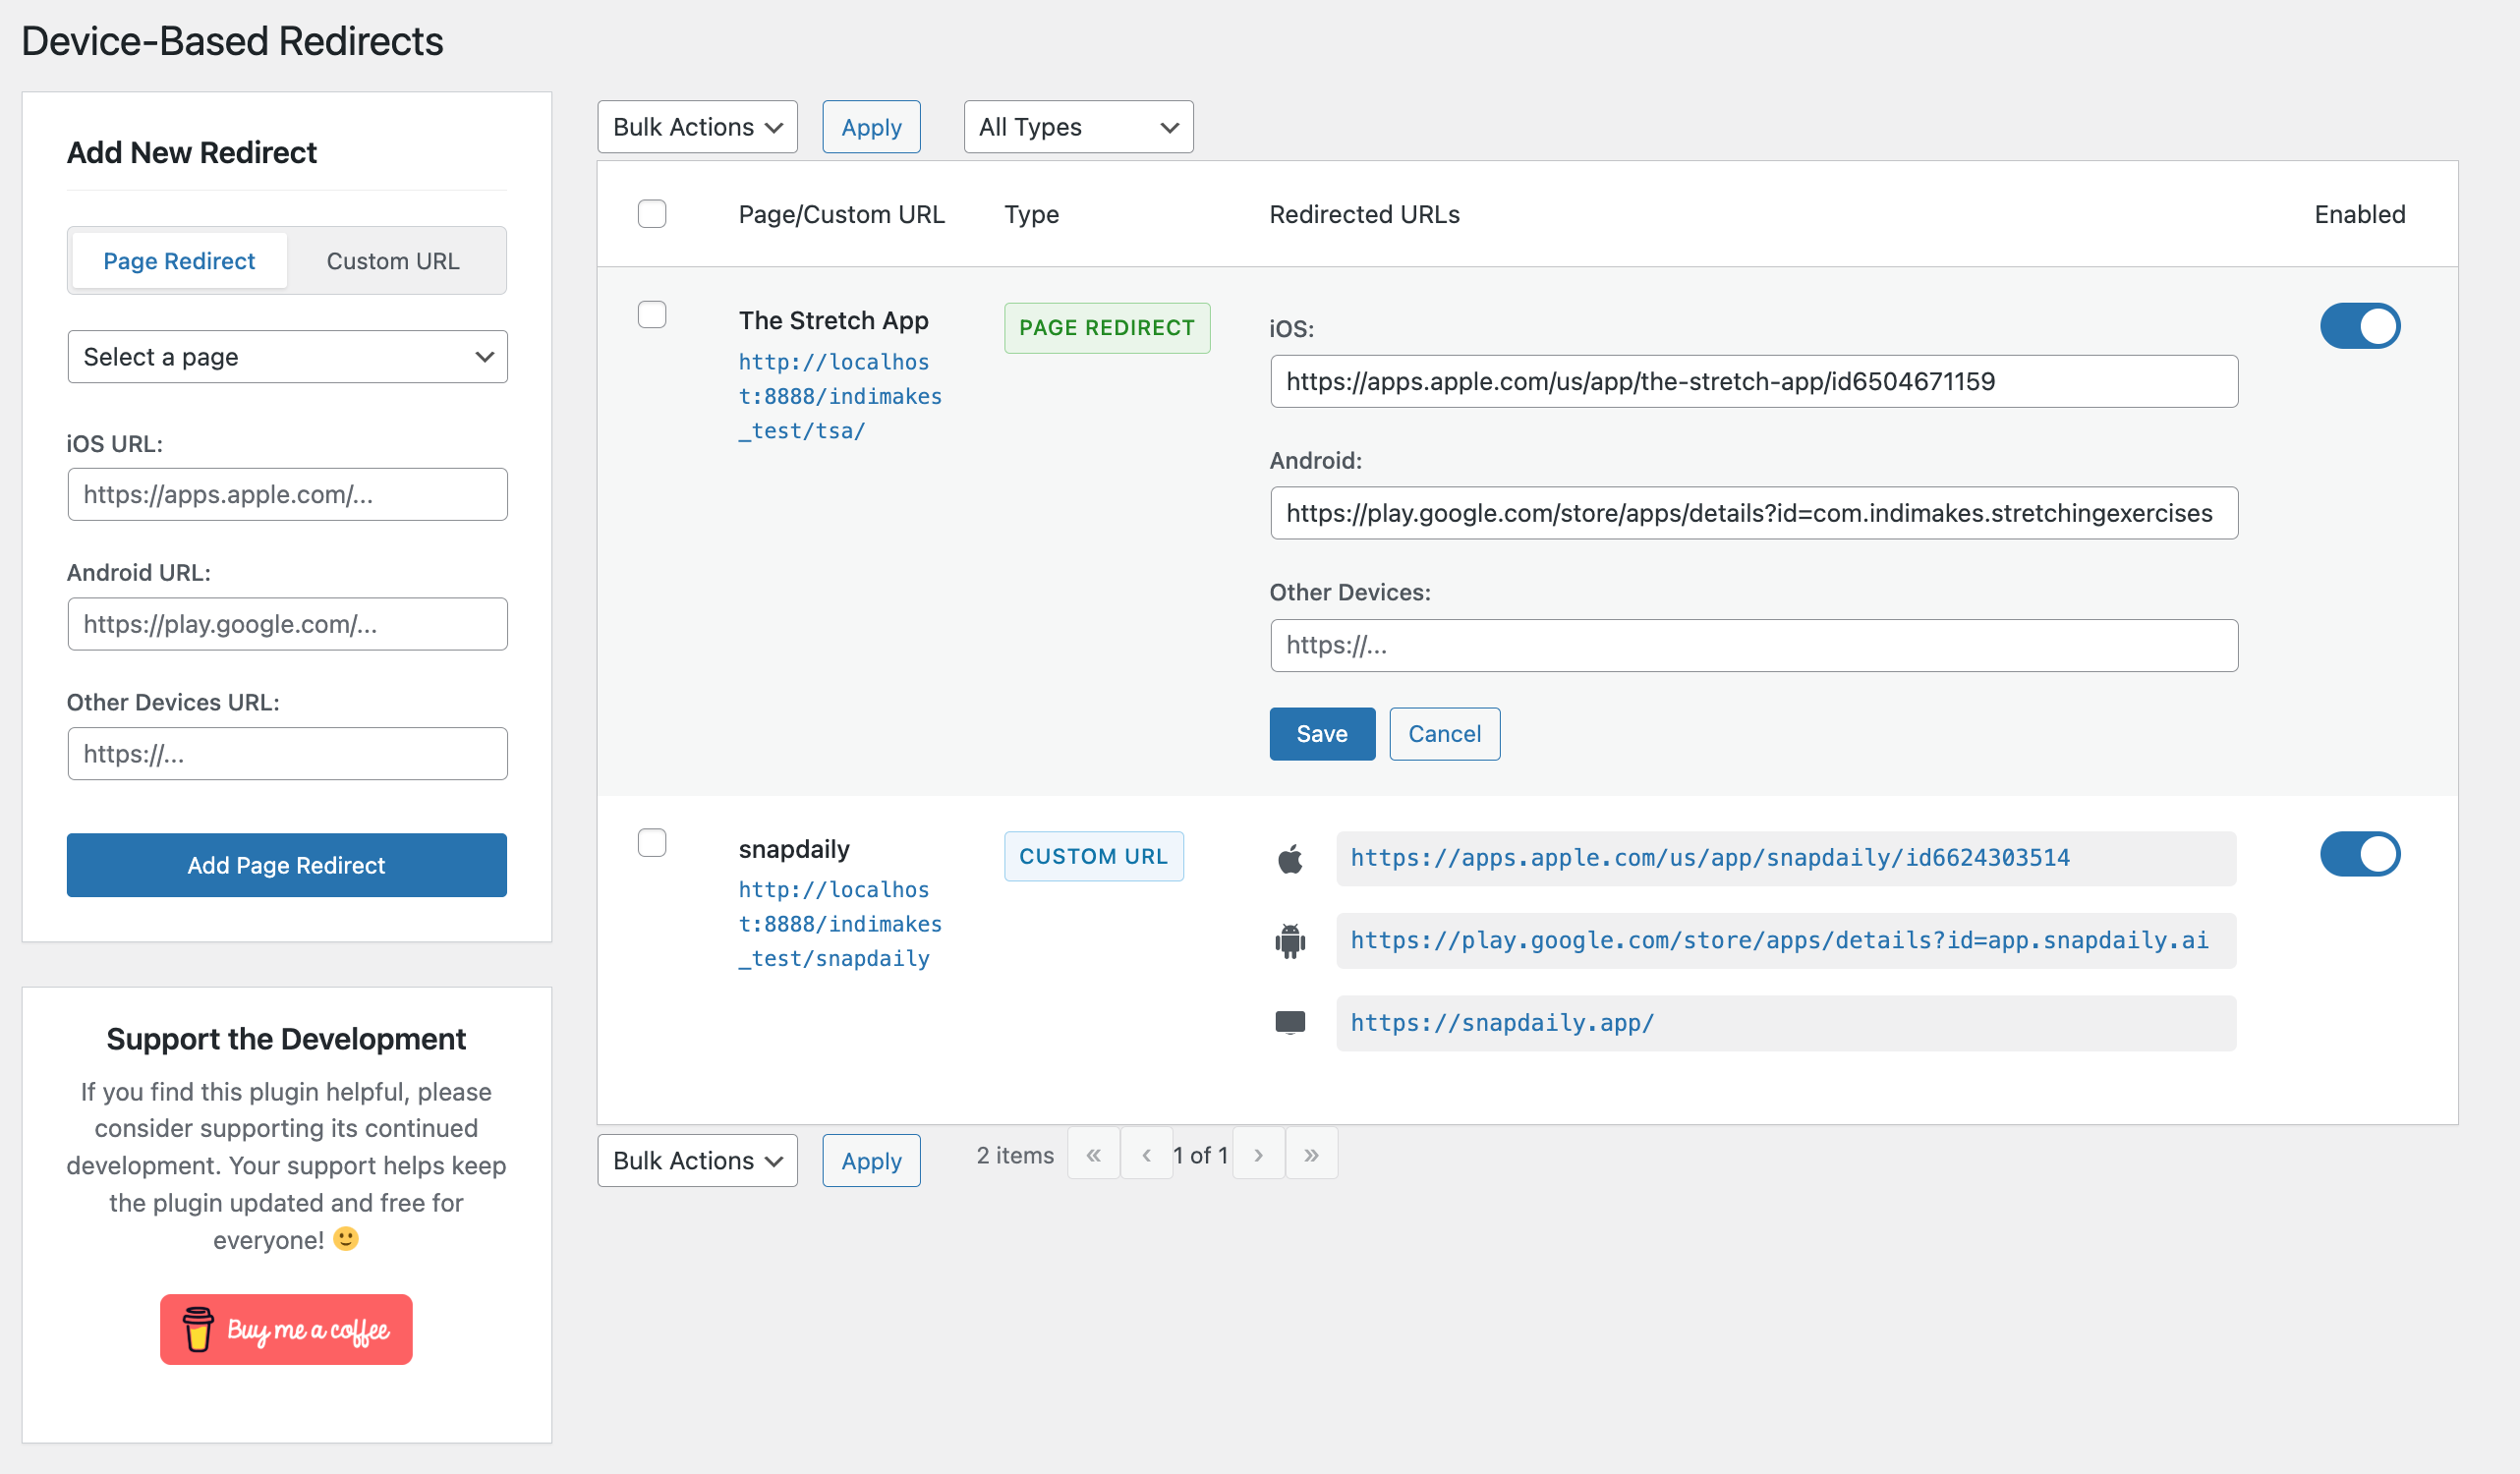
Task: Click the snapdaily title text
Action: click(794, 848)
